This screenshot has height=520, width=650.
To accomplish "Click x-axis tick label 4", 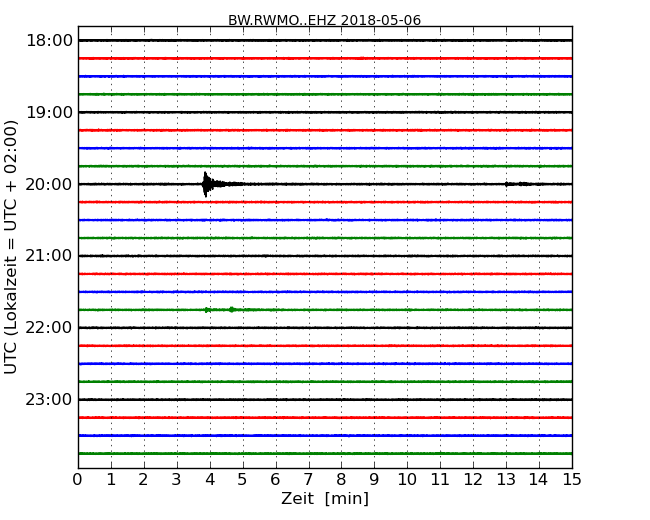I will coord(210,480).
